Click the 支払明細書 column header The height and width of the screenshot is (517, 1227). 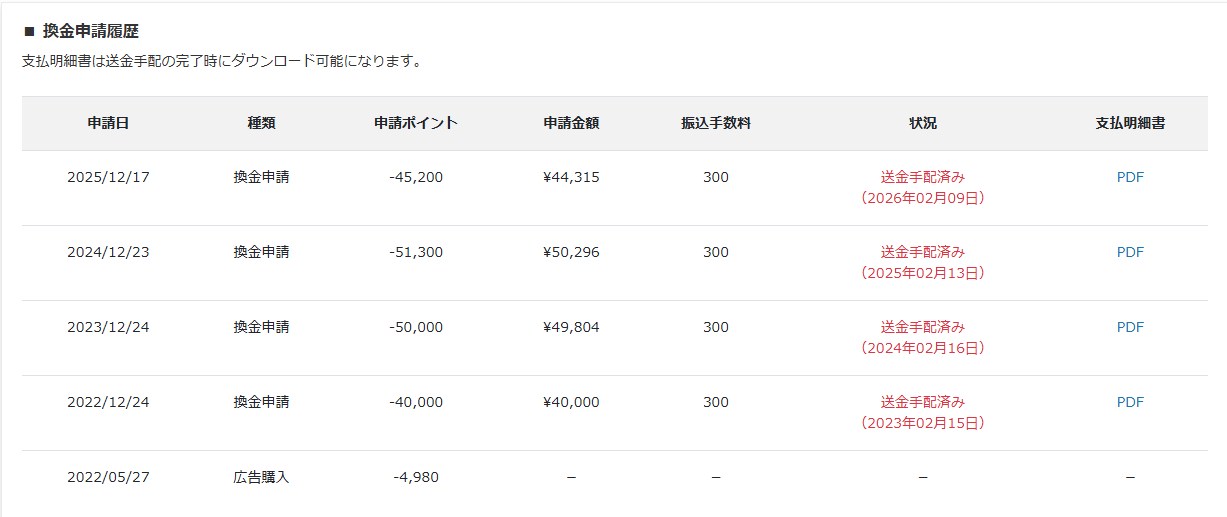(1130, 123)
